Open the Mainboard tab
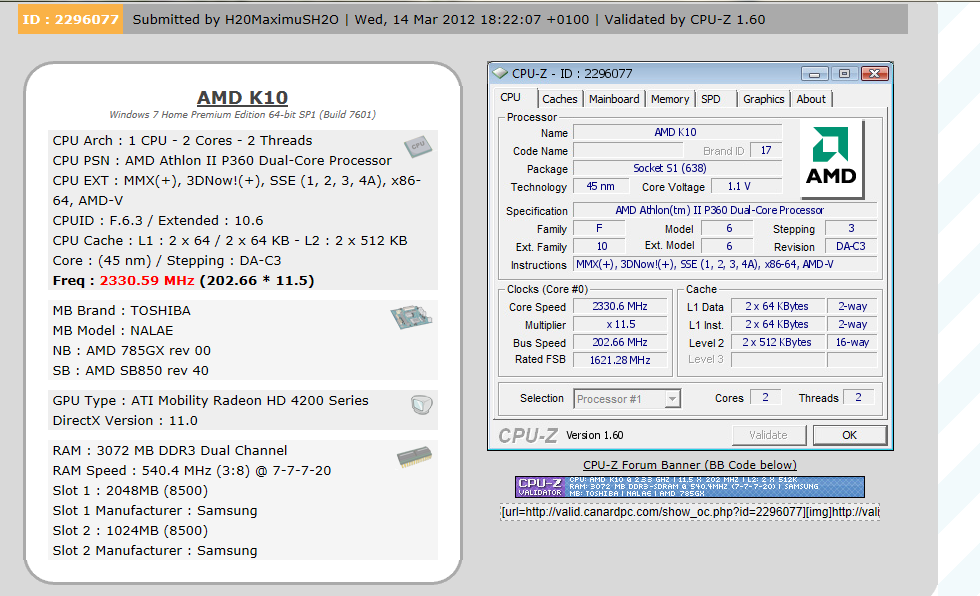This screenshot has width=980, height=596. (x=614, y=99)
